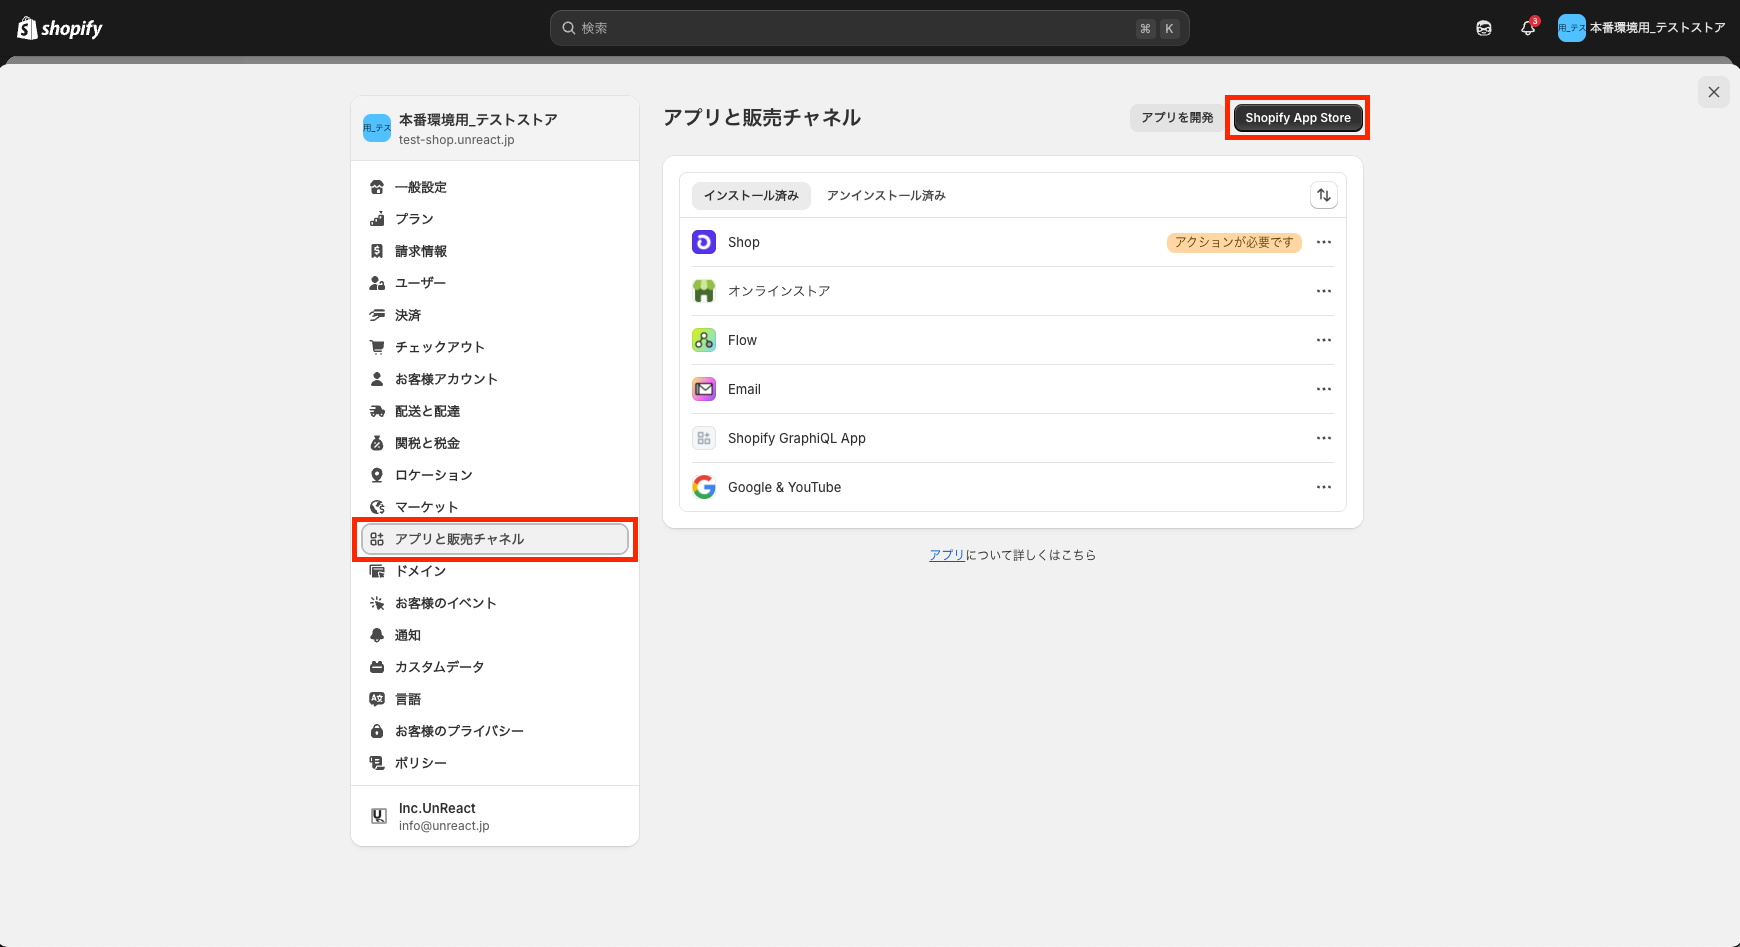Open the Flow app icon
The height and width of the screenshot is (947, 1740).
click(704, 340)
